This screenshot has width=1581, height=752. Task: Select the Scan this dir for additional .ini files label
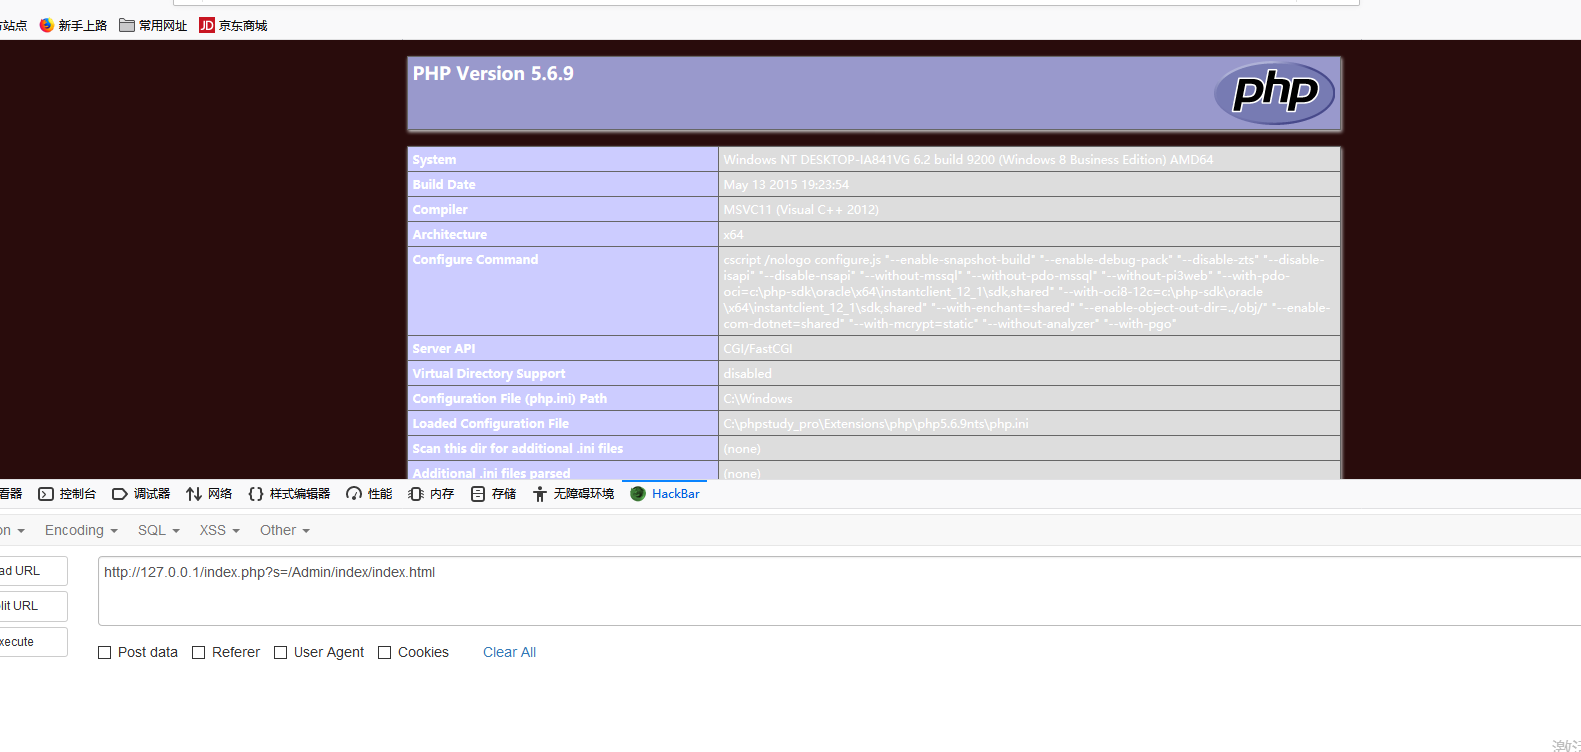click(x=518, y=449)
